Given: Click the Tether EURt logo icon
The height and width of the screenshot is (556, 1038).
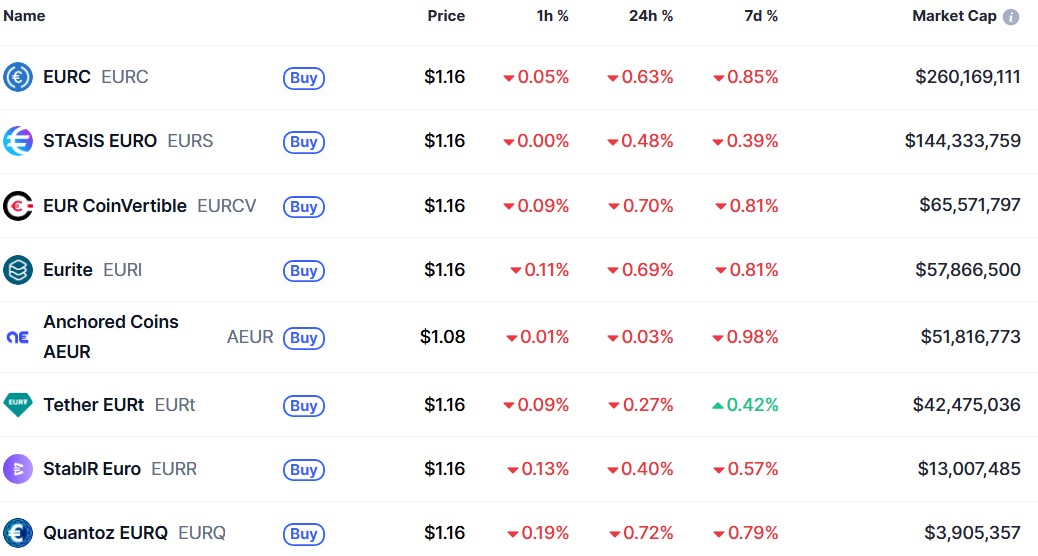Looking at the screenshot, I should [18, 405].
